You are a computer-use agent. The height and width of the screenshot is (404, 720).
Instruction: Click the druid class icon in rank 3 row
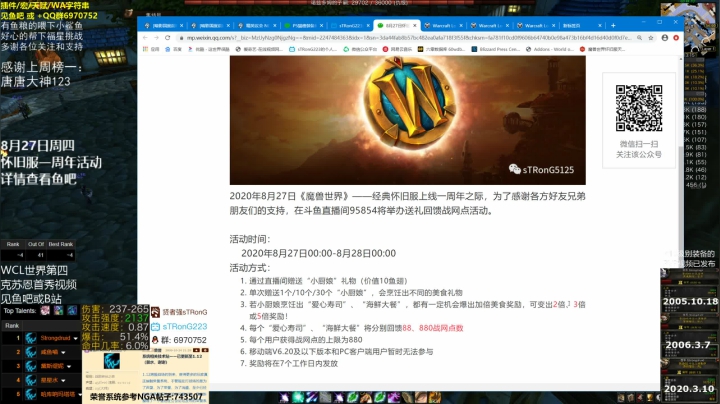pyautogui.click(x=31, y=366)
